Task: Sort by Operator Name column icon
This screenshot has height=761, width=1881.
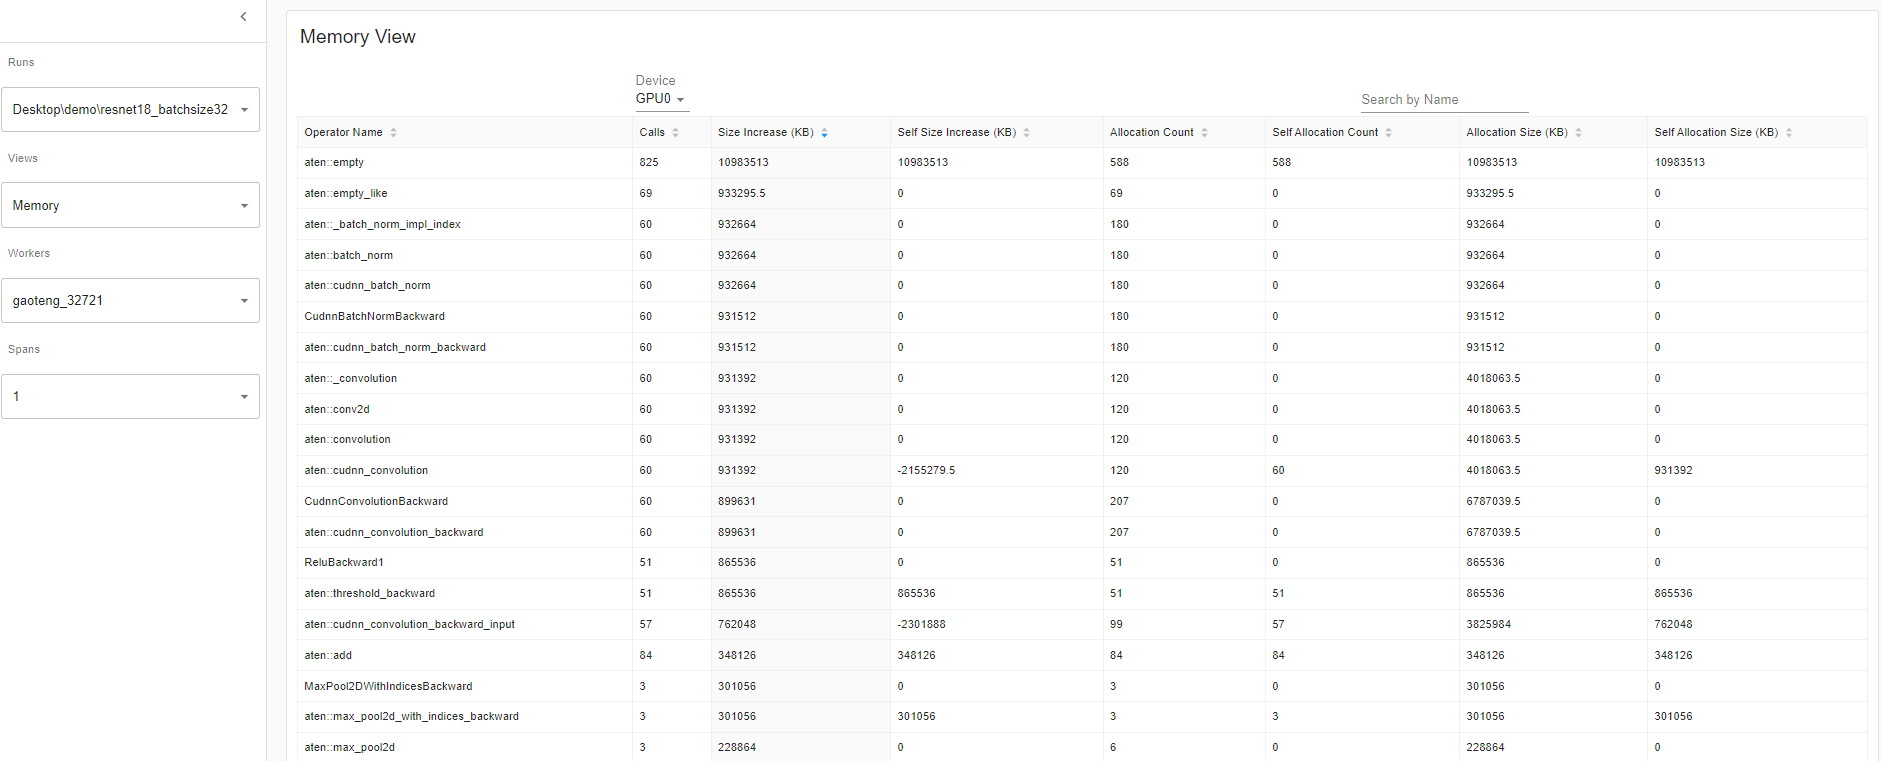Action: tap(393, 133)
